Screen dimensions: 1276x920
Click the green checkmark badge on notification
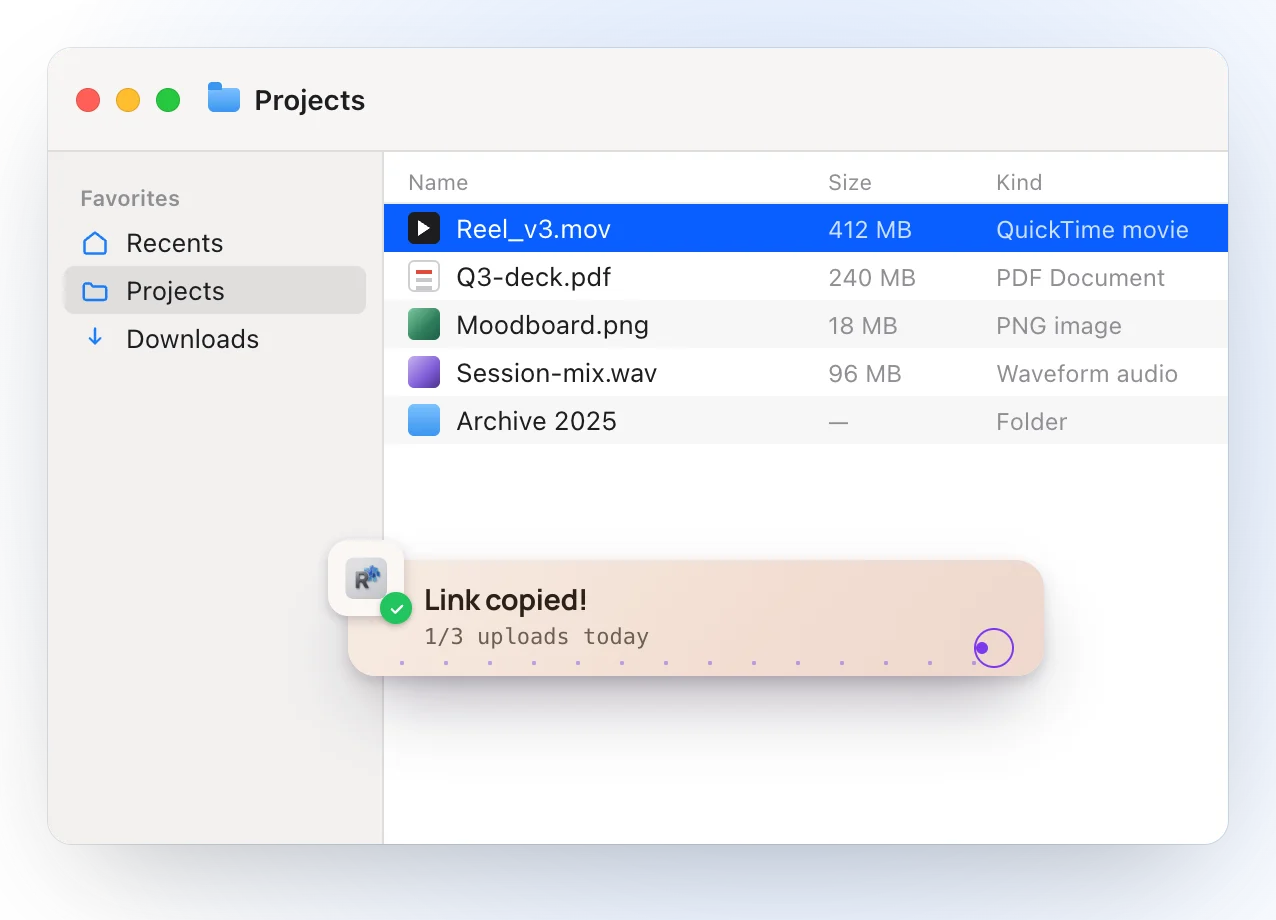tap(396, 607)
